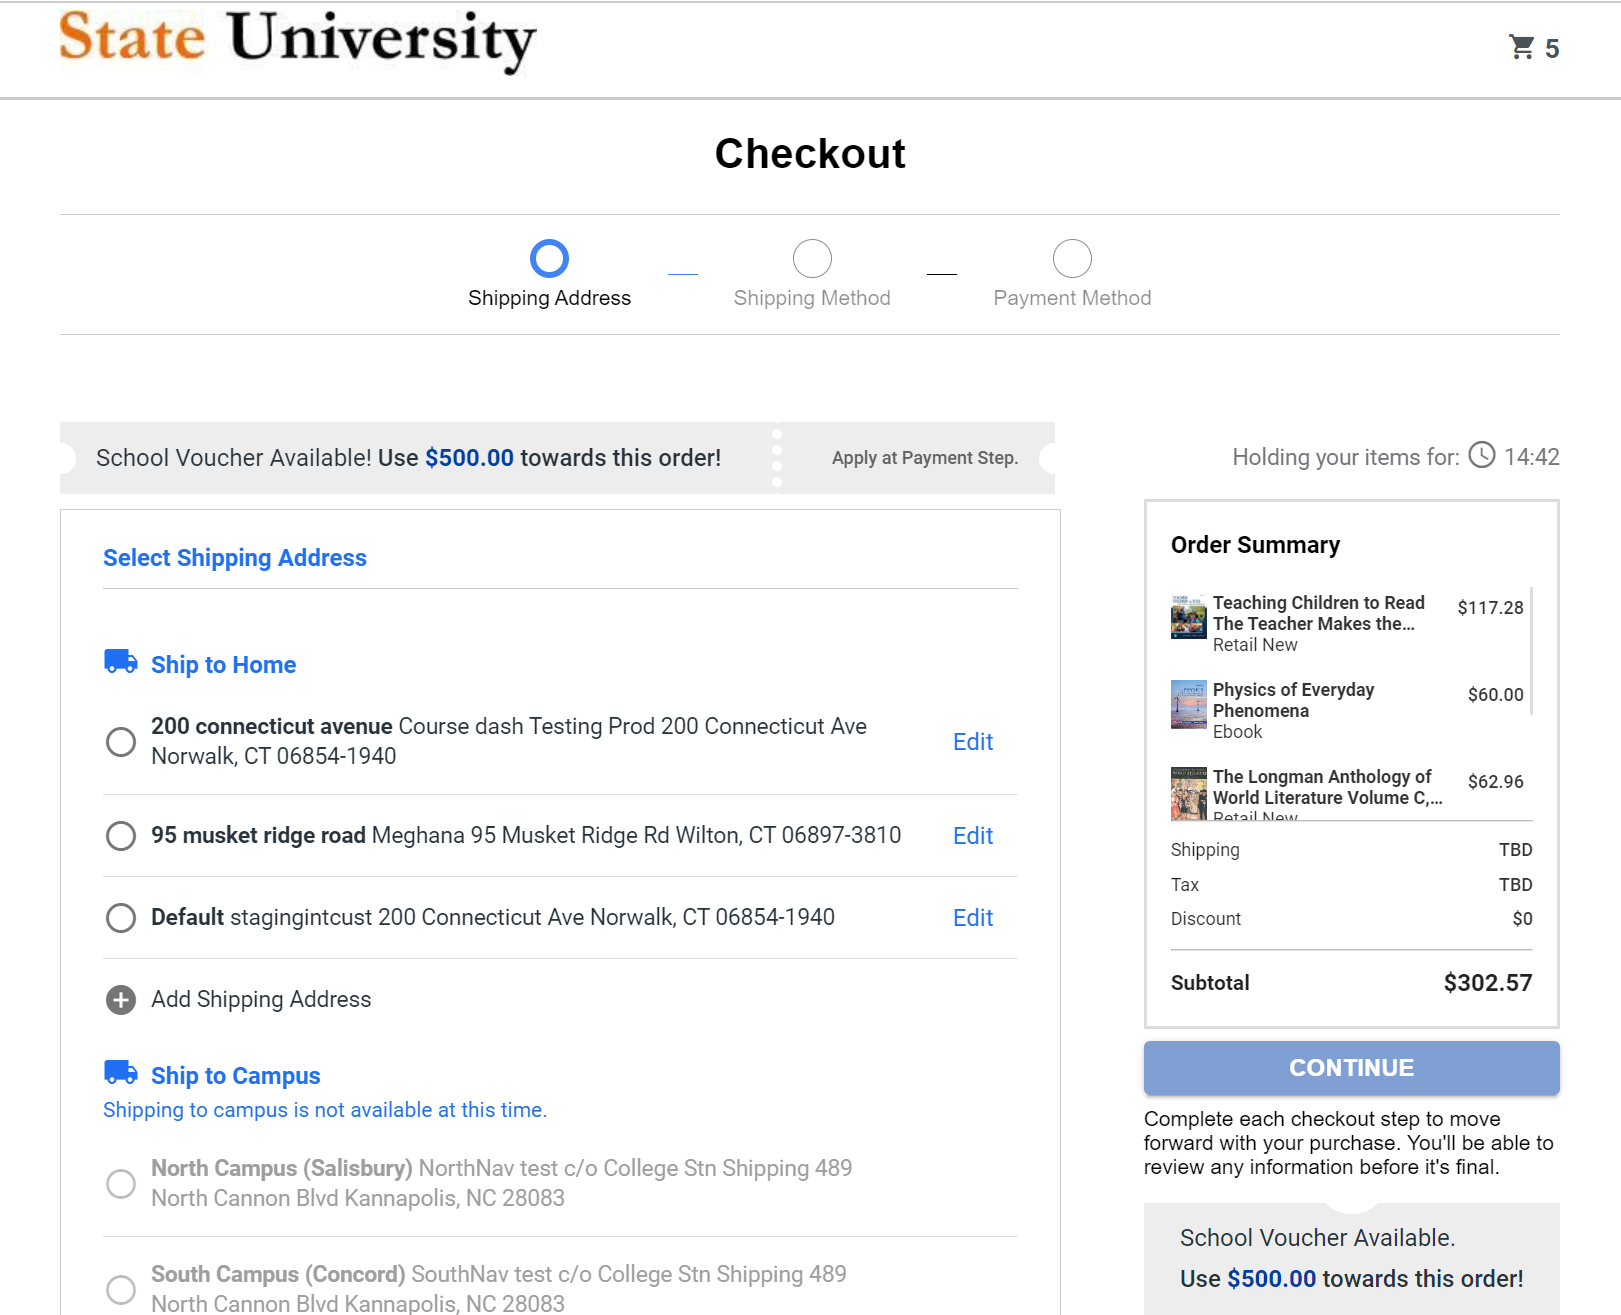Click the Ship to Home truck icon
This screenshot has width=1621, height=1315.
pyautogui.click(x=121, y=662)
